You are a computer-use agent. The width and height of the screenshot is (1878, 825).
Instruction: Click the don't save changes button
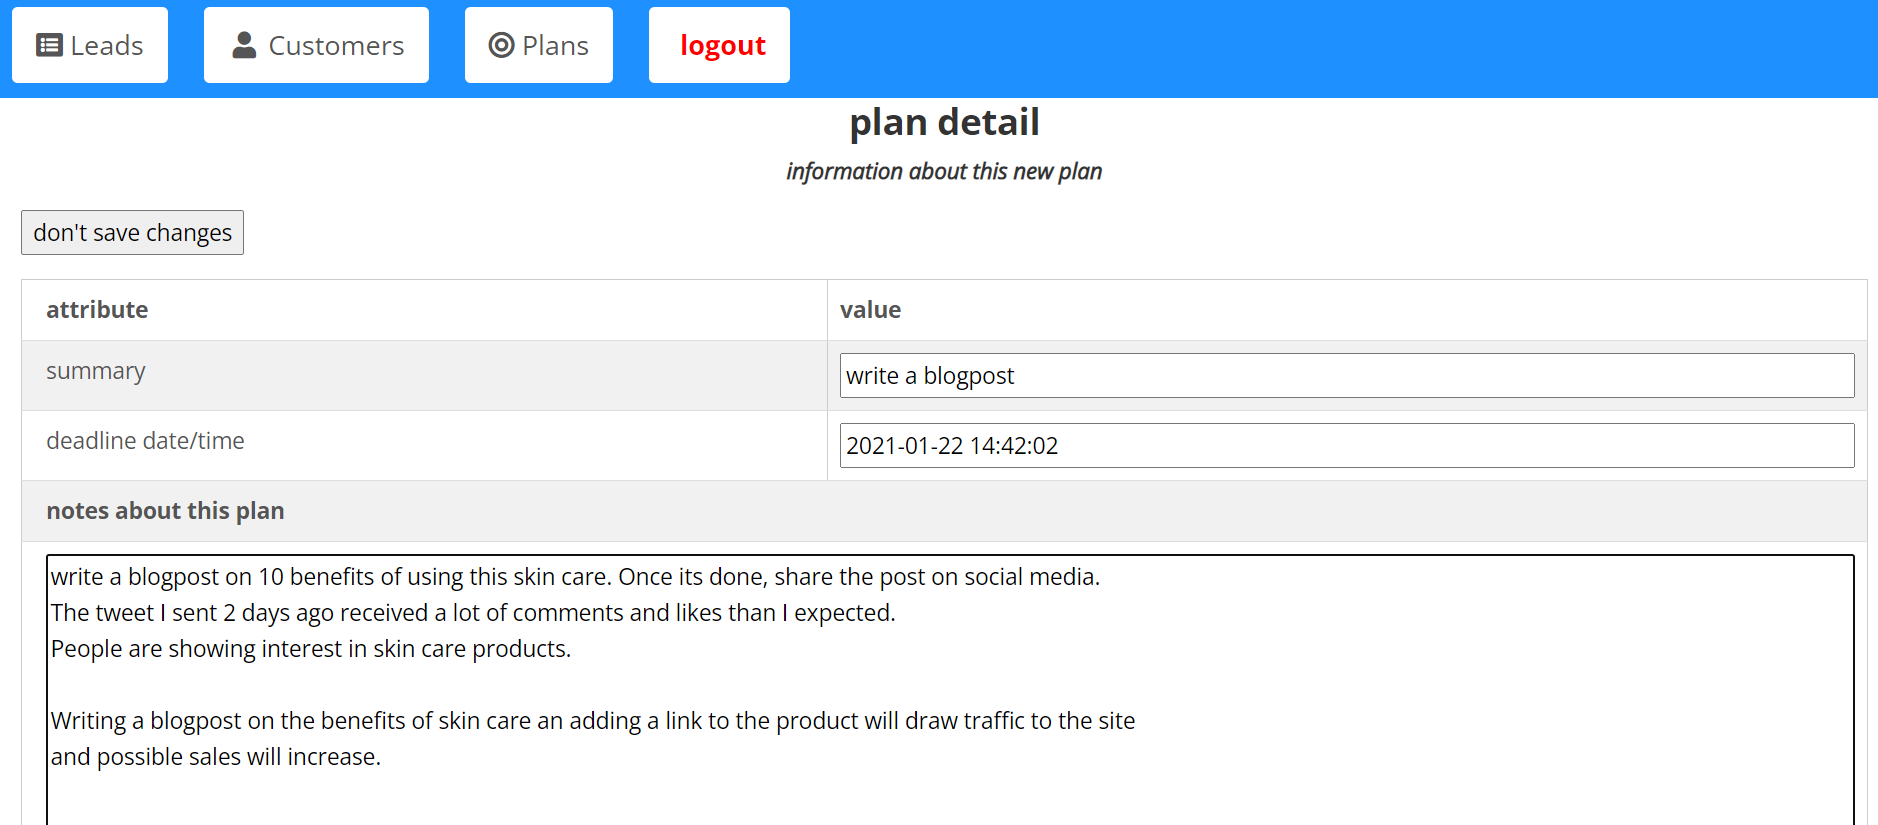tap(132, 232)
